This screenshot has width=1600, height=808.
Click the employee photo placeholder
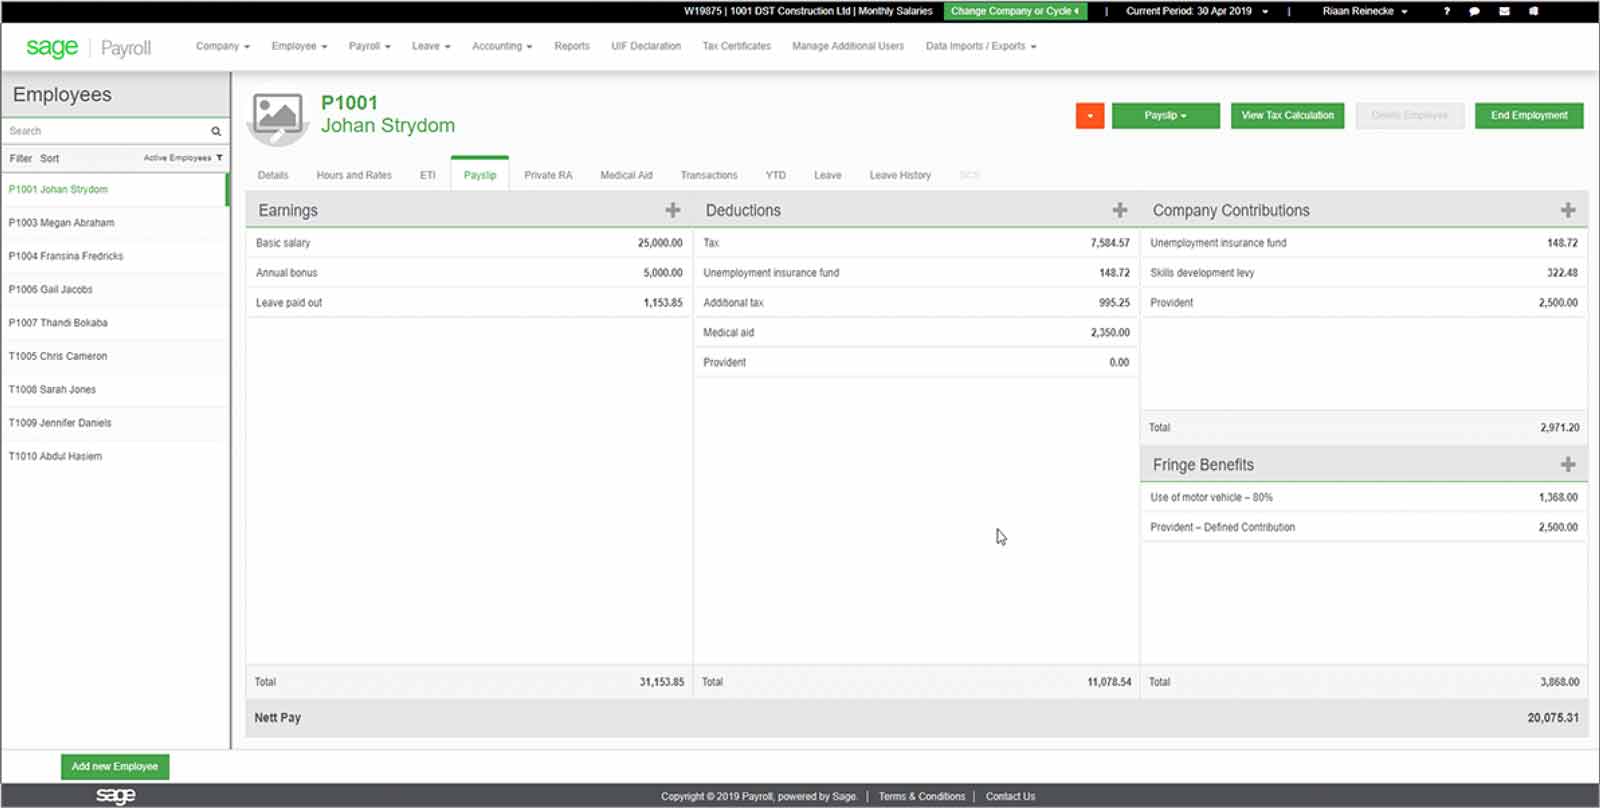pyautogui.click(x=278, y=119)
